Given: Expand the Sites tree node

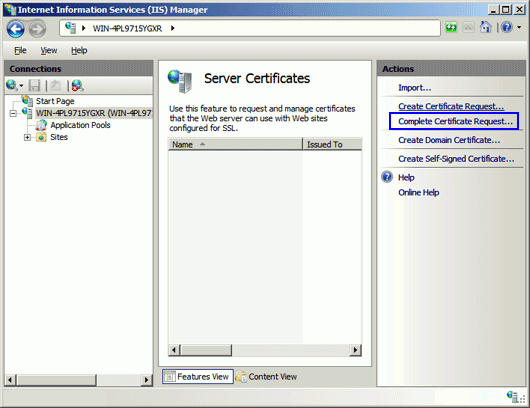Looking at the screenshot, I should (27, 137).
